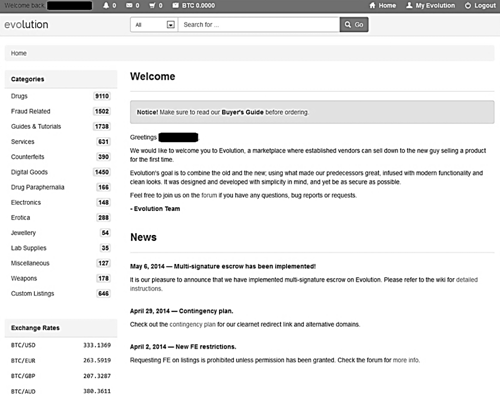
Task: Click the 1502 count badge for Fraud Related
Action: 102,111
